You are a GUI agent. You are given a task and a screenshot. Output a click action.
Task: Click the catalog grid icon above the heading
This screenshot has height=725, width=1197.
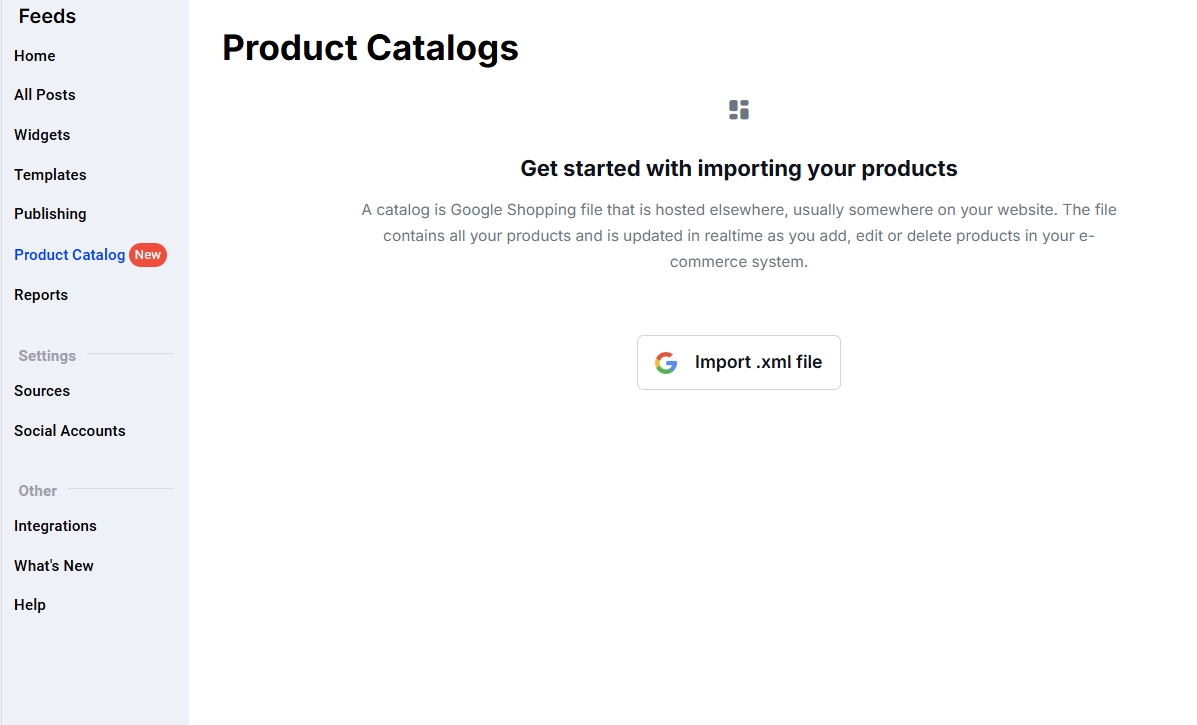pos(739,110)
